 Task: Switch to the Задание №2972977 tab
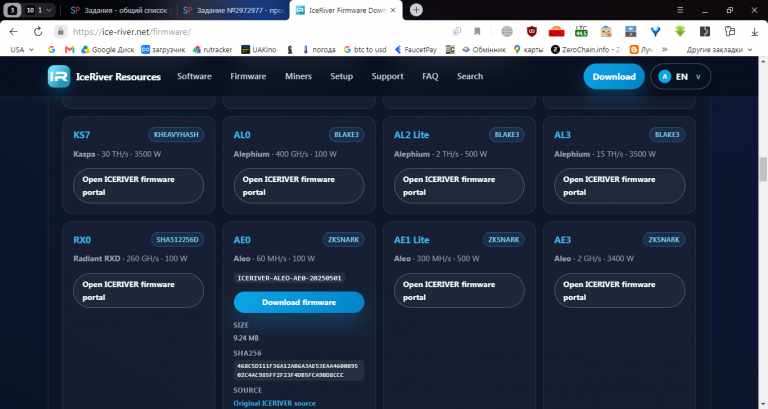coord(234,10)
